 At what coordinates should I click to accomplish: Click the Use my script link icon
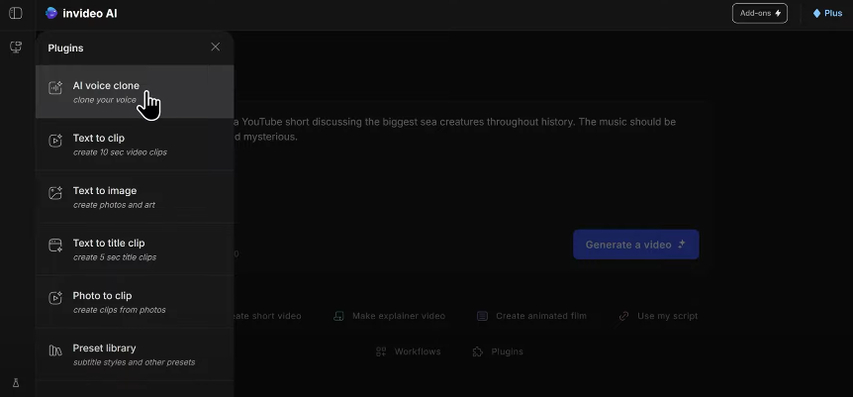click(624, 316)
